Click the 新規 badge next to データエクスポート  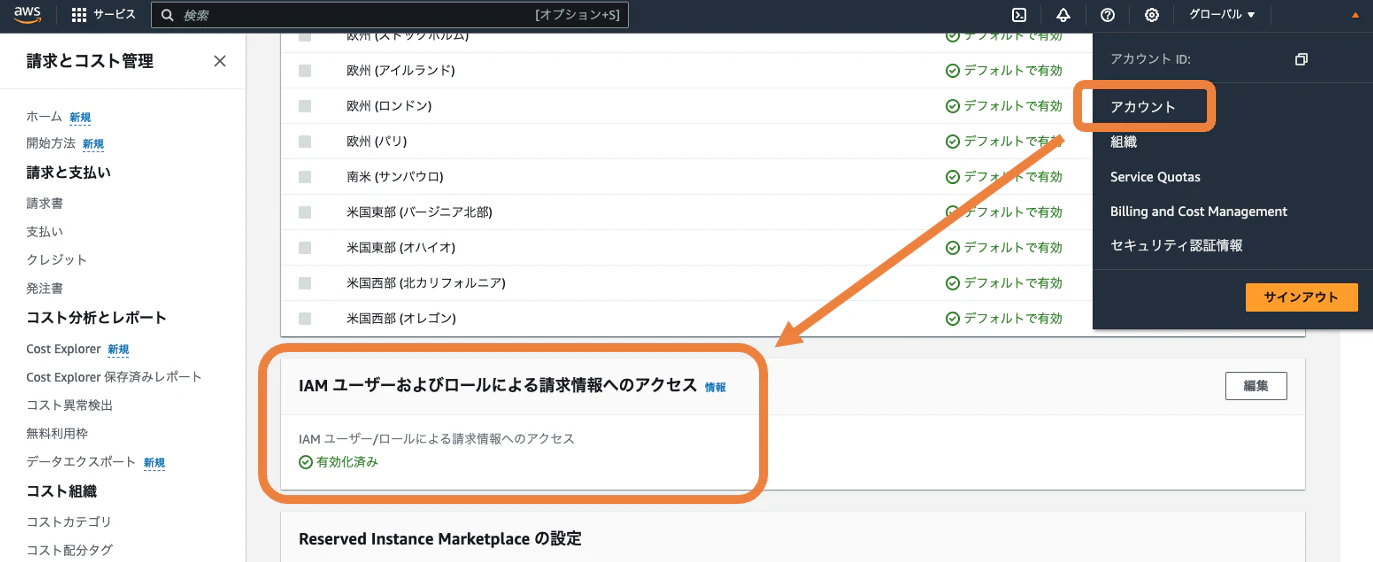(154, 463)
